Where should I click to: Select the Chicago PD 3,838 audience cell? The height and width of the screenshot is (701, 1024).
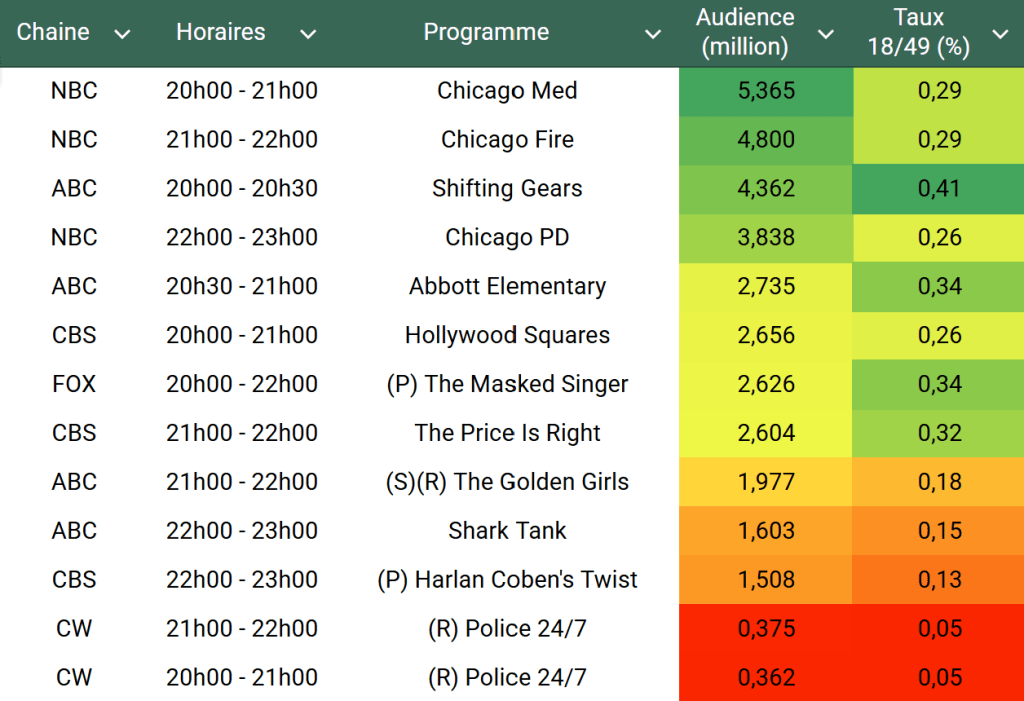pyautogui.click(x=766, y=237)
